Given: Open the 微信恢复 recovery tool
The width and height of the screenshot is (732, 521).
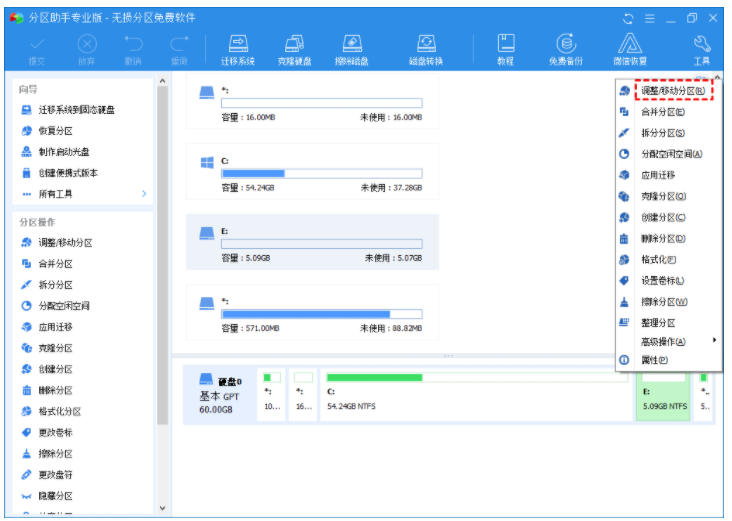Looking at the screenshot, I should (629, 49).
